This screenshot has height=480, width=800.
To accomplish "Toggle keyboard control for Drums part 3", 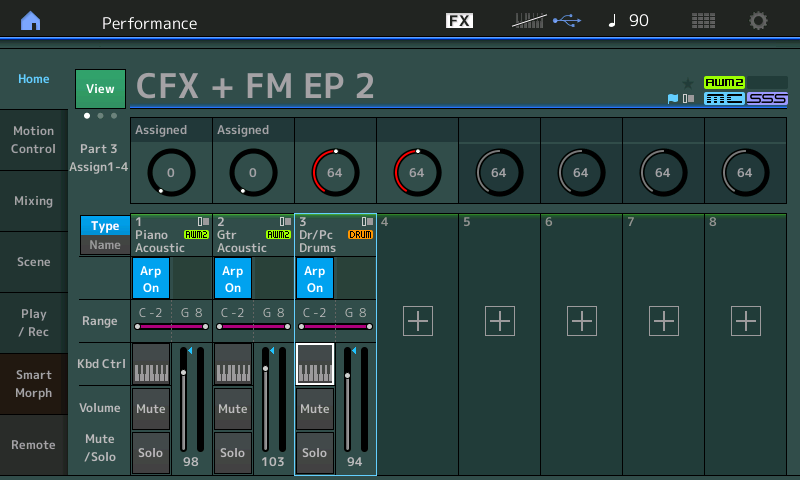I will [x=315, y=364].
